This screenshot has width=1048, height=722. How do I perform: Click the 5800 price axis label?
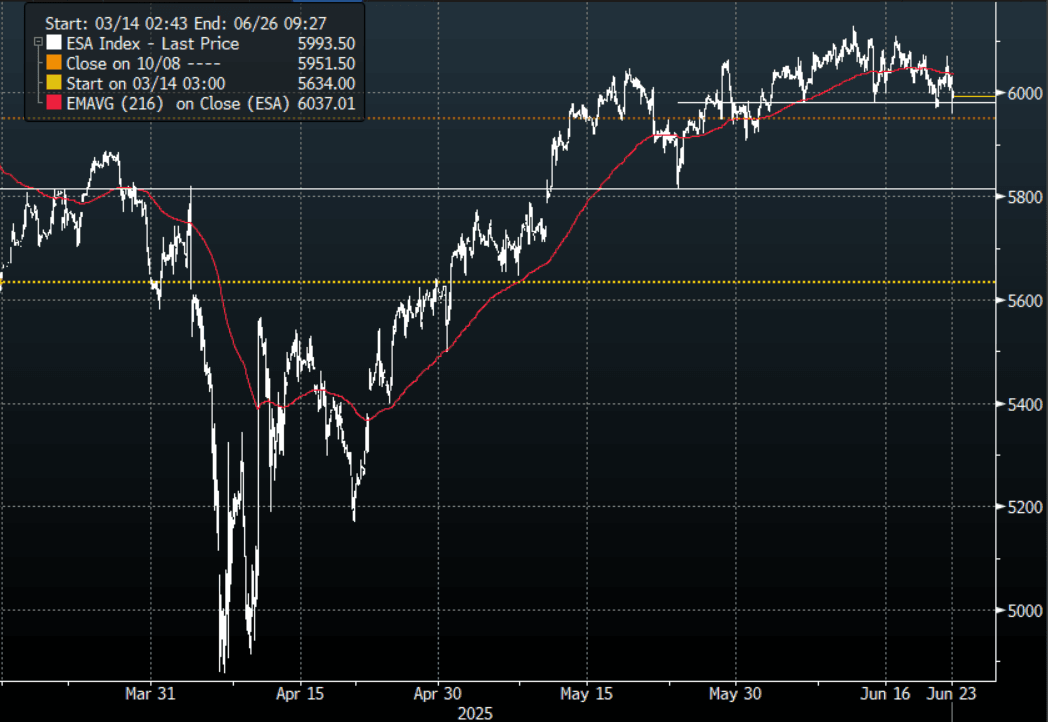pos(1025,198)
